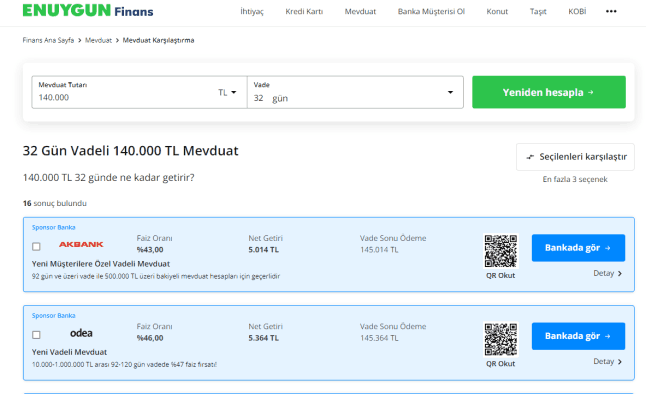Go to Finans Ana Sayfa breadcrumb

pyautogui.click(x=48, y=40)
